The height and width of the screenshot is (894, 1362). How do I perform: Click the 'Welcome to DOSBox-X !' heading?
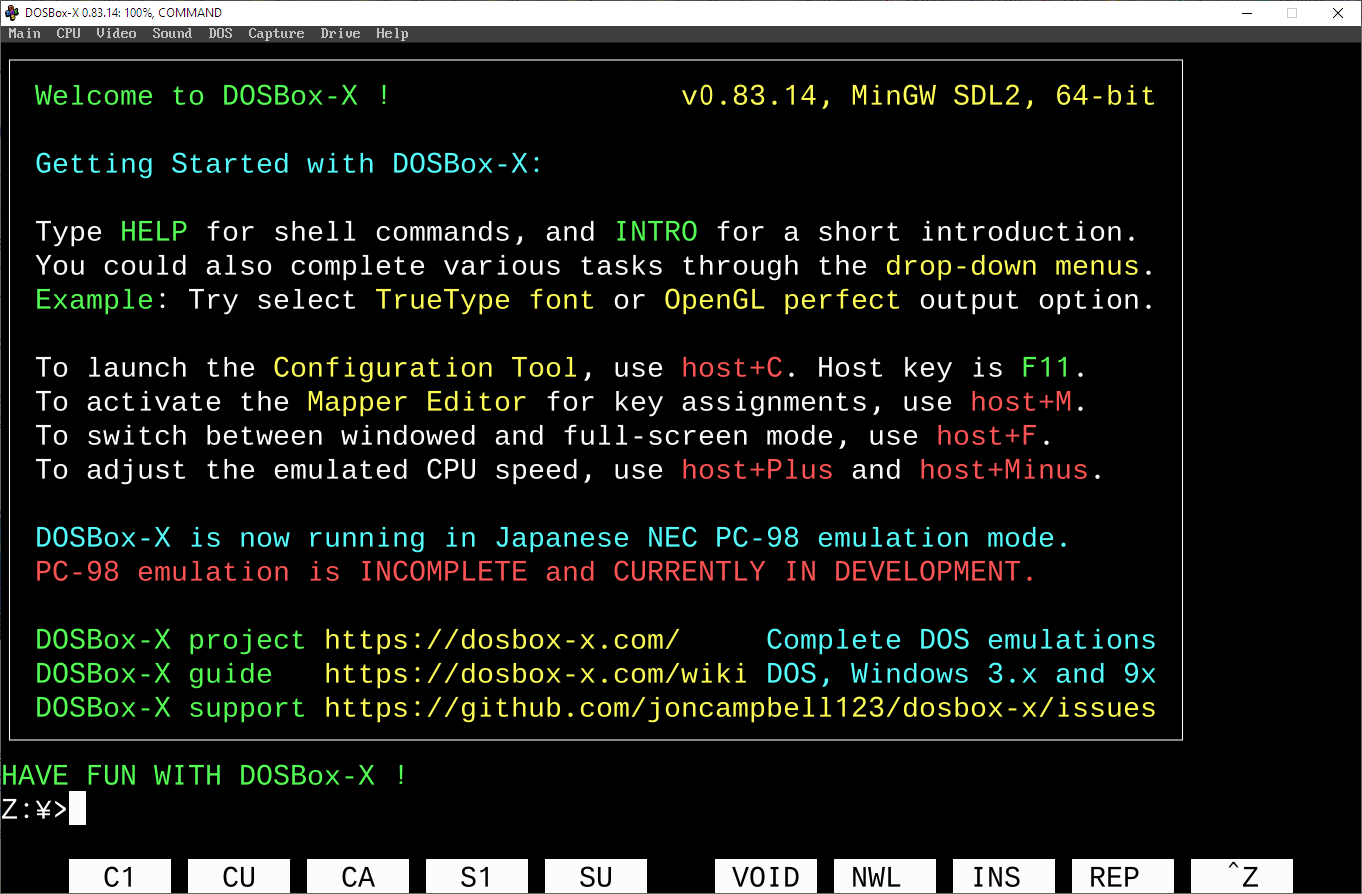tap(213, 96)
